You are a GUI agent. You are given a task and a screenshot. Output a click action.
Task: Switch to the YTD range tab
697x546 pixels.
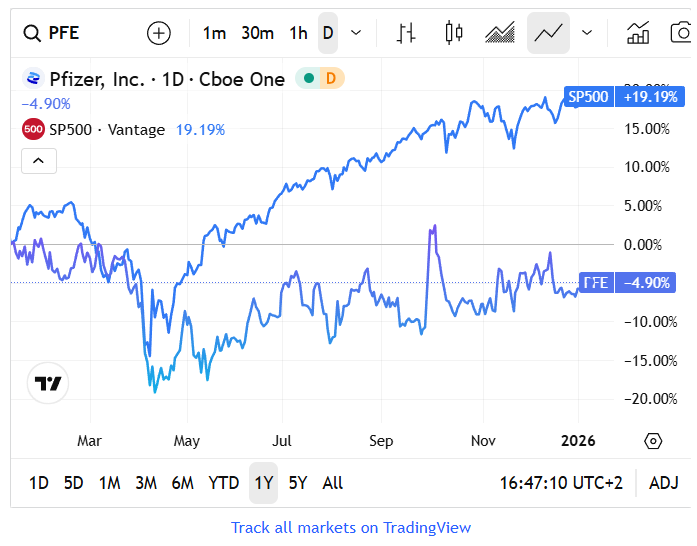click(x=223, y=483)
